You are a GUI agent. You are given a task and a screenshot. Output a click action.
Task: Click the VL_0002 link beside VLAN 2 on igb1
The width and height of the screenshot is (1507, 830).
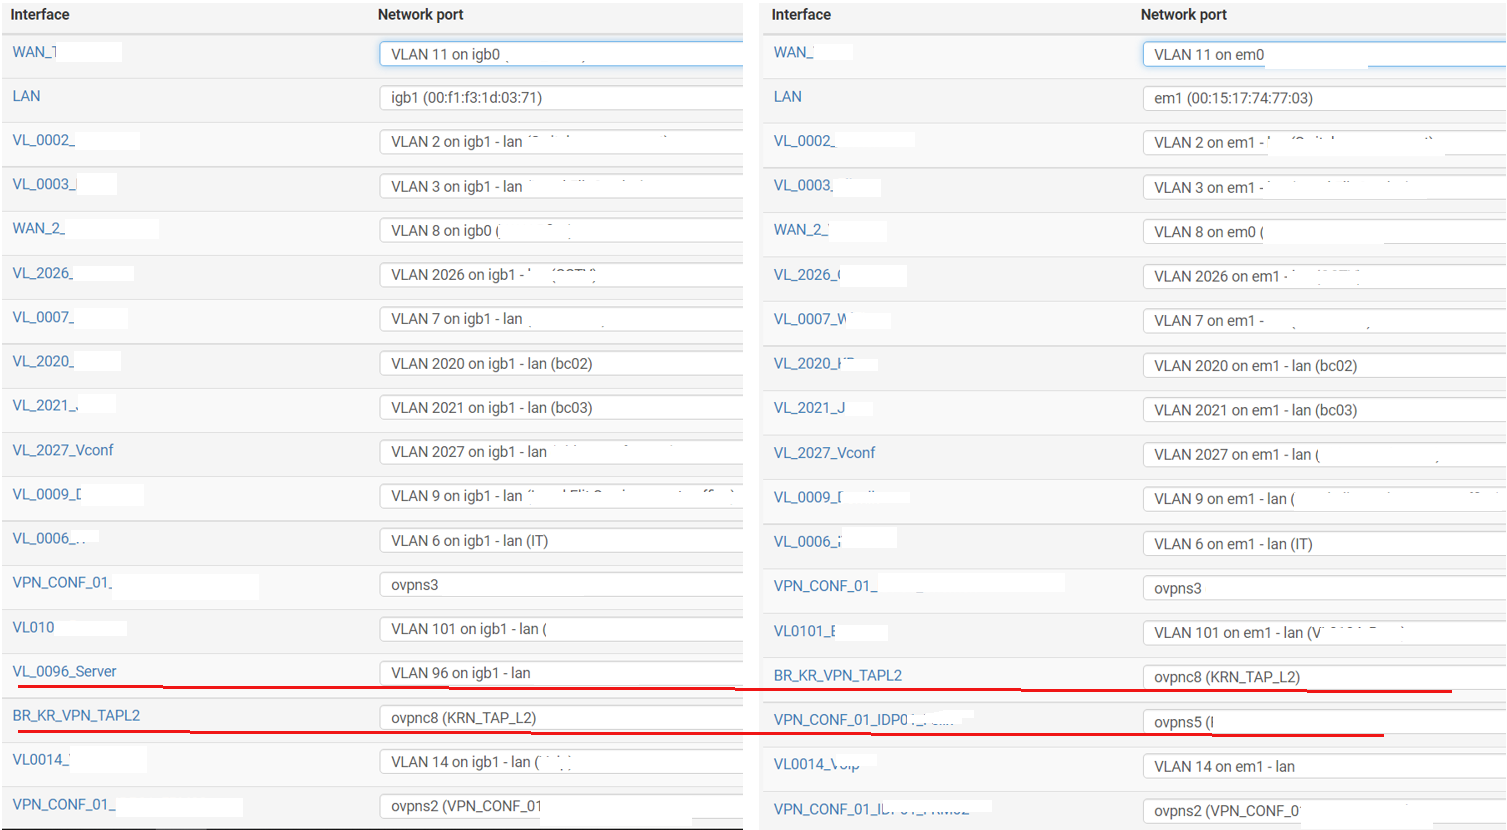point(43,140)
